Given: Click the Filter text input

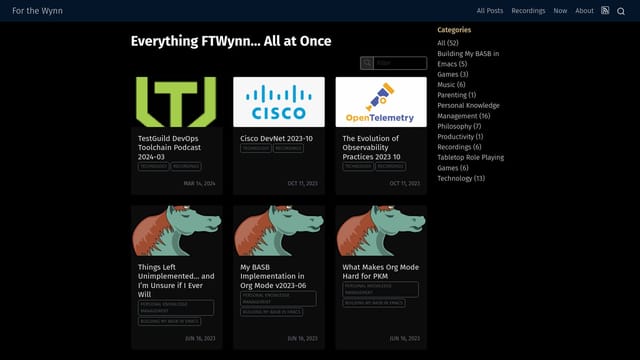Looking at the screenshot, I should pyautogui.click(x=400, y=63).
